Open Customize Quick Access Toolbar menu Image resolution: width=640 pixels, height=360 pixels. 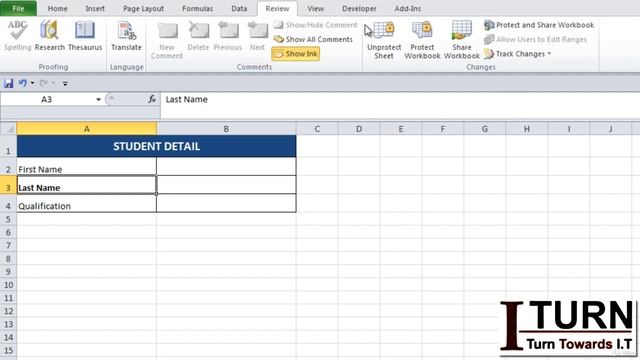(65, 84)
